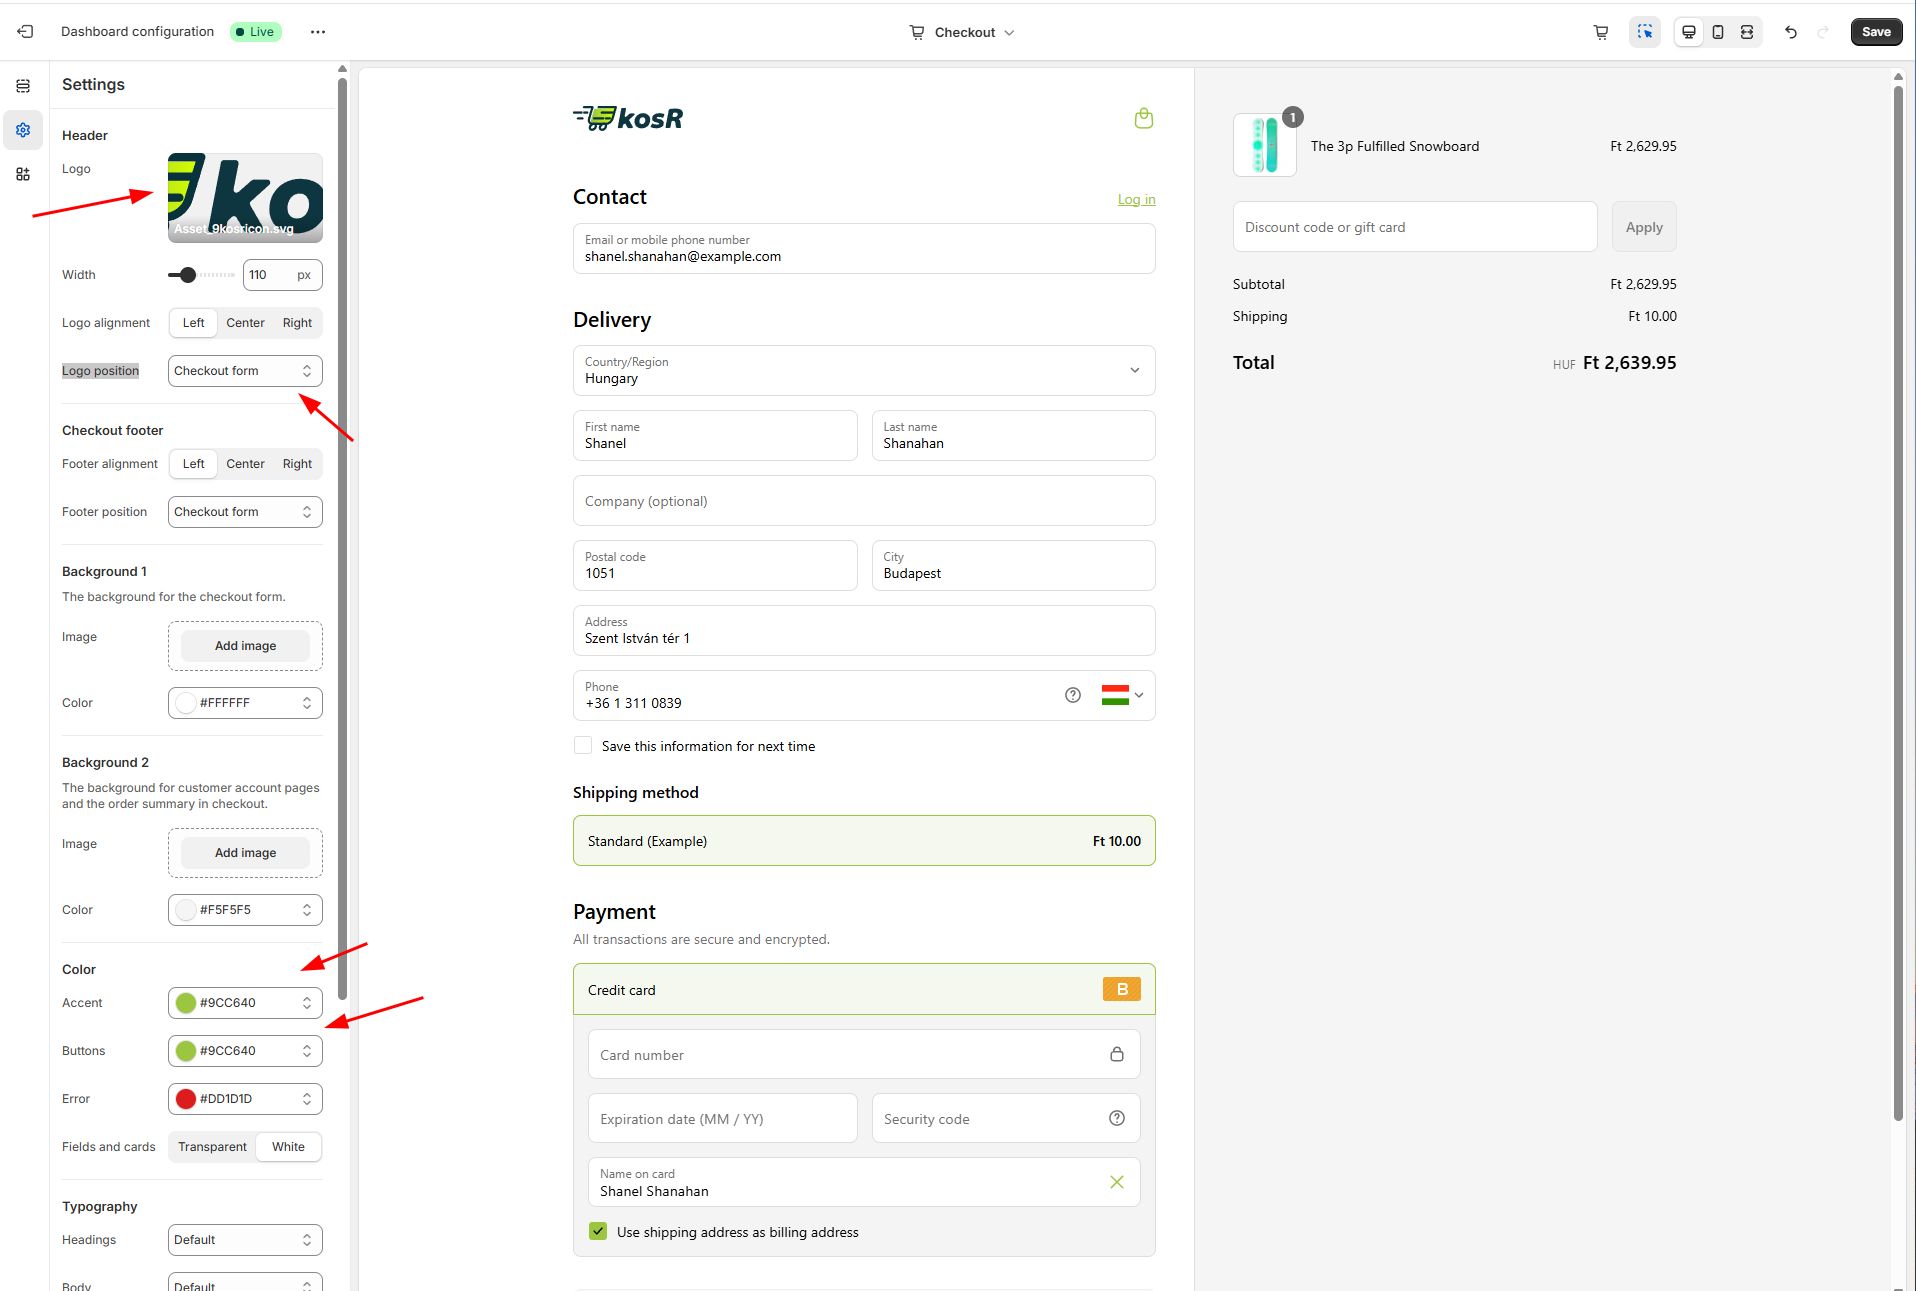The height and width of the screenshot is (1291, 1916).
Task: Set Fields and cards to Transparent
Action: pyautogui.click(x=212, y=1147)
